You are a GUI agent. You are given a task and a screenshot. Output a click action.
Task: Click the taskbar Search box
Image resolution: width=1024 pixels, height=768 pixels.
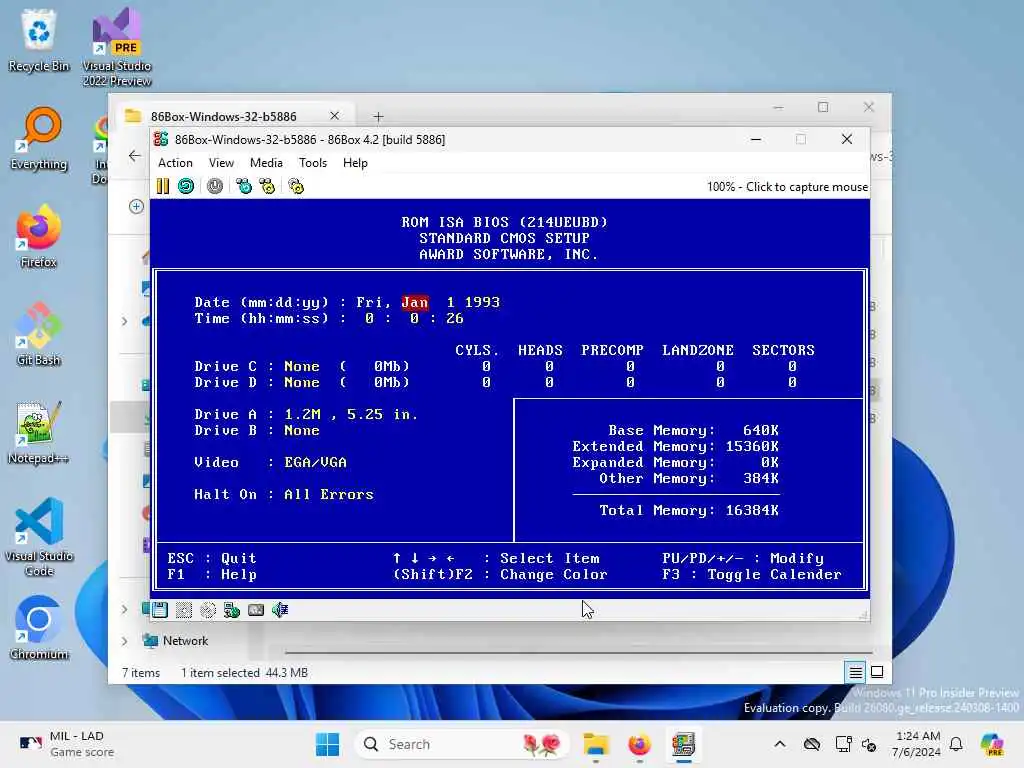click(x=462, y=744)
